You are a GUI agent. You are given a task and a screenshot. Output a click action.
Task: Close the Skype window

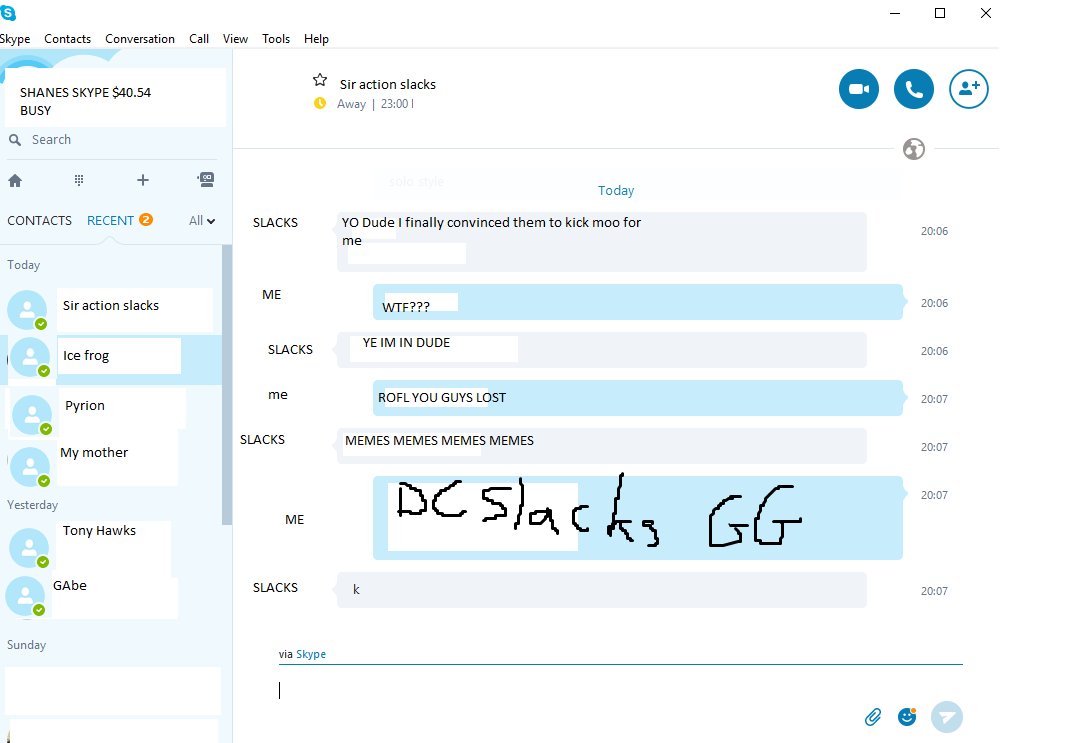[986, 13]
